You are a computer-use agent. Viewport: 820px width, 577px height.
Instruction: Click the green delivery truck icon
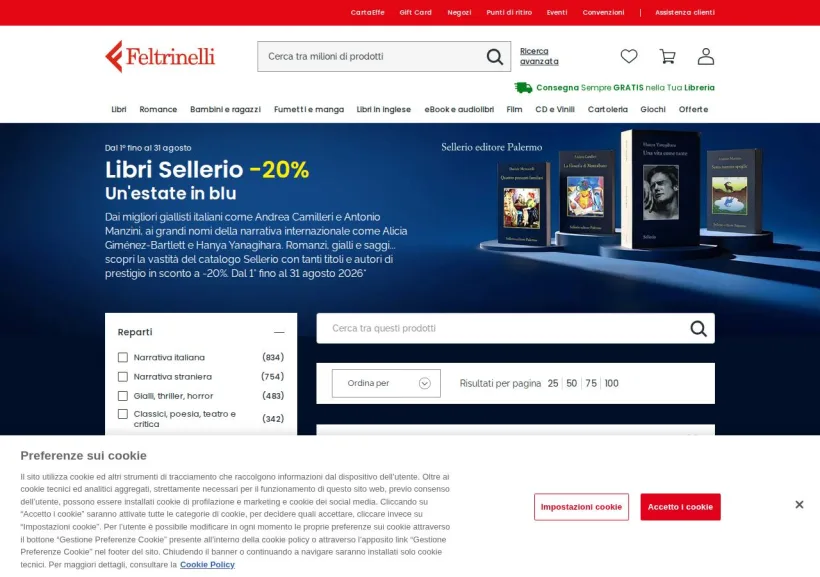click(x=523, y=87)
